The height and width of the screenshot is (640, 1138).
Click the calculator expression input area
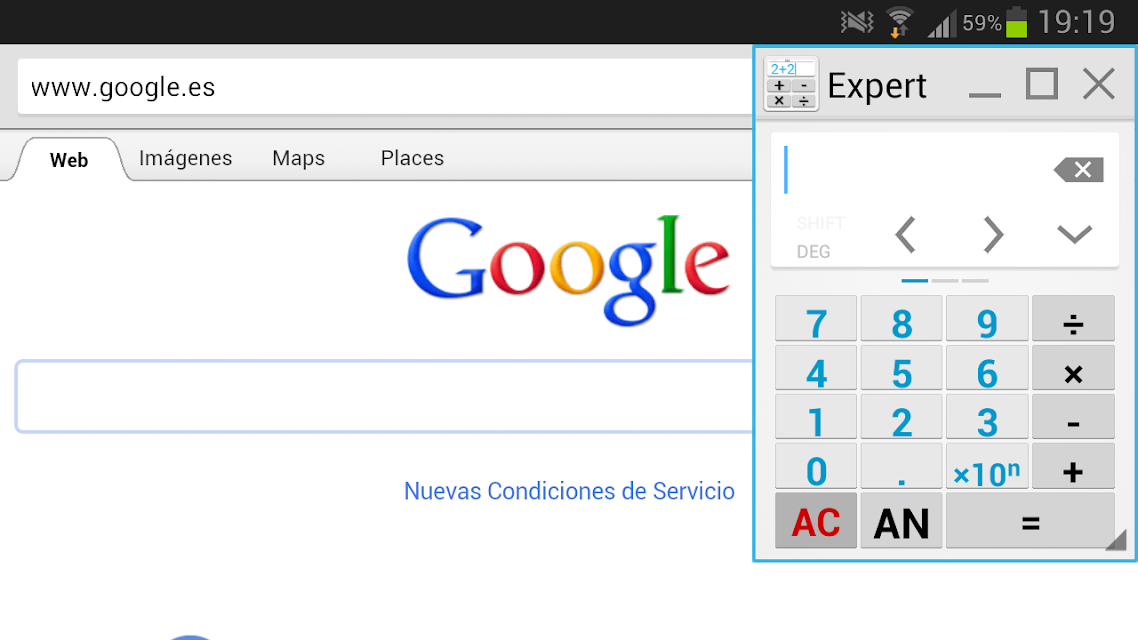point(912,171)
